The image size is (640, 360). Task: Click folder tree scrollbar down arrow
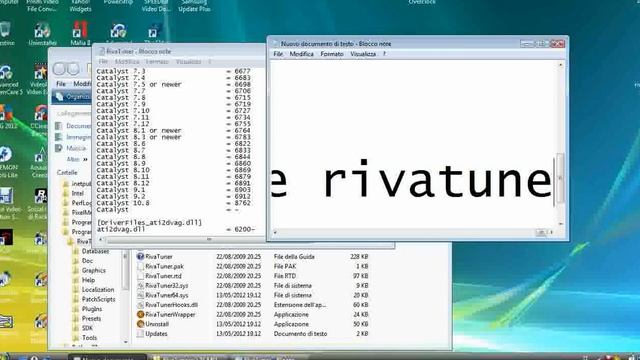click(125, 342)
